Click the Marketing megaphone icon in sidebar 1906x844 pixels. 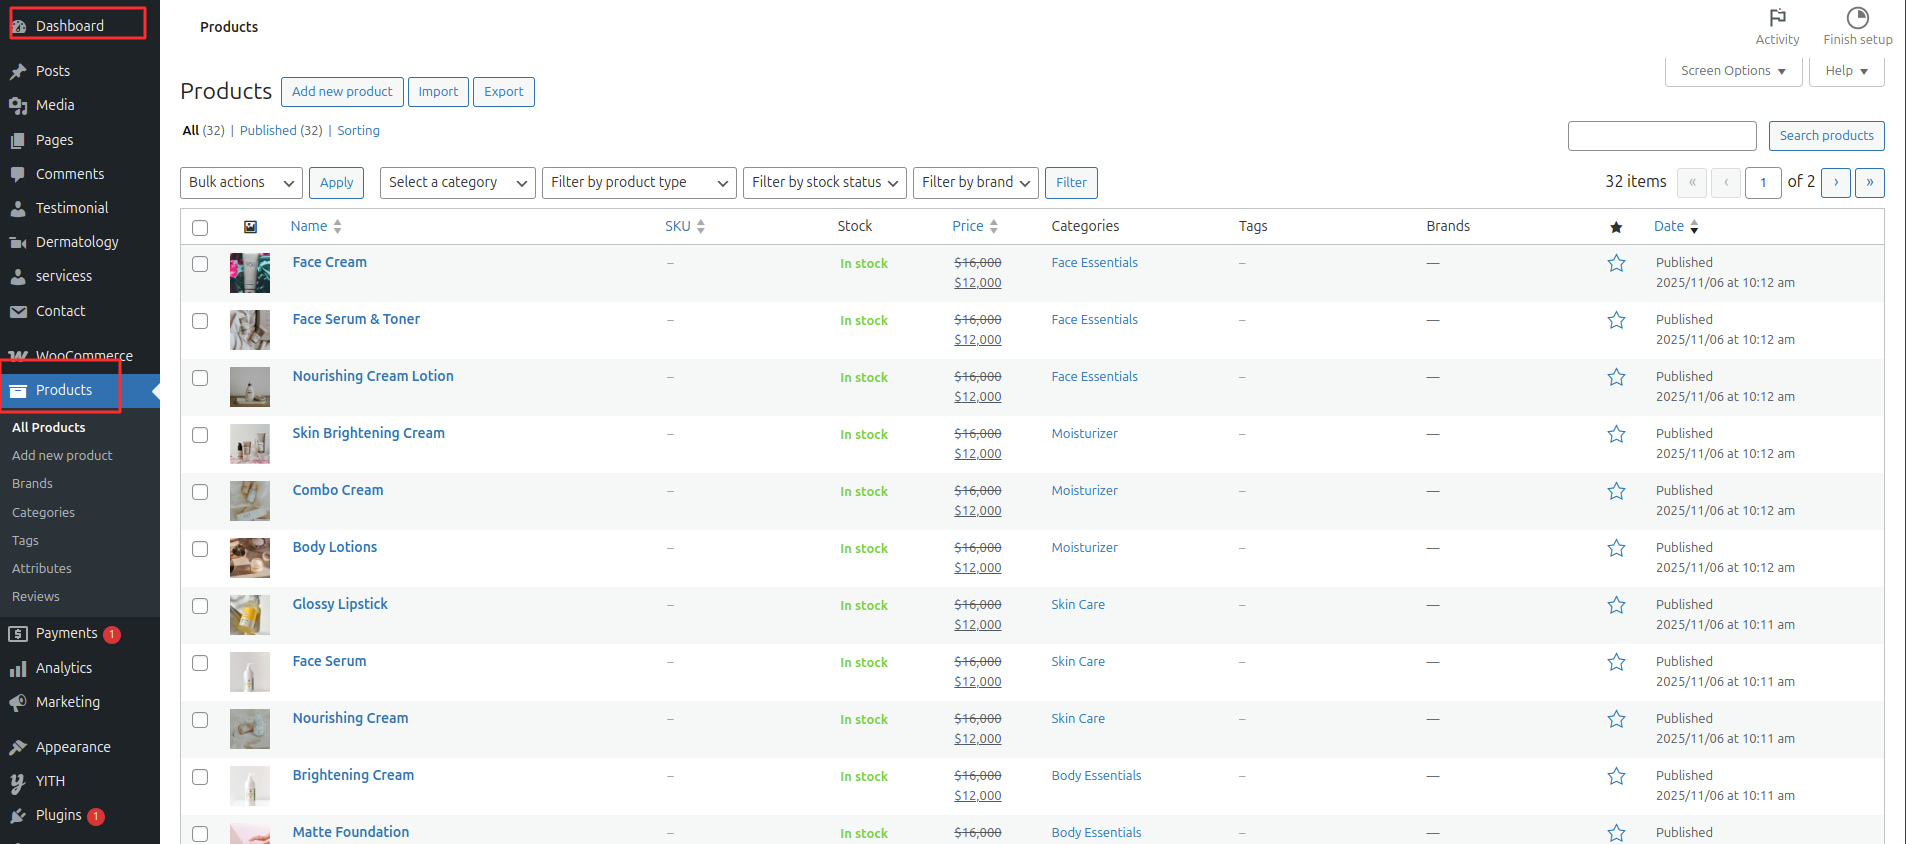coord(18,703)
